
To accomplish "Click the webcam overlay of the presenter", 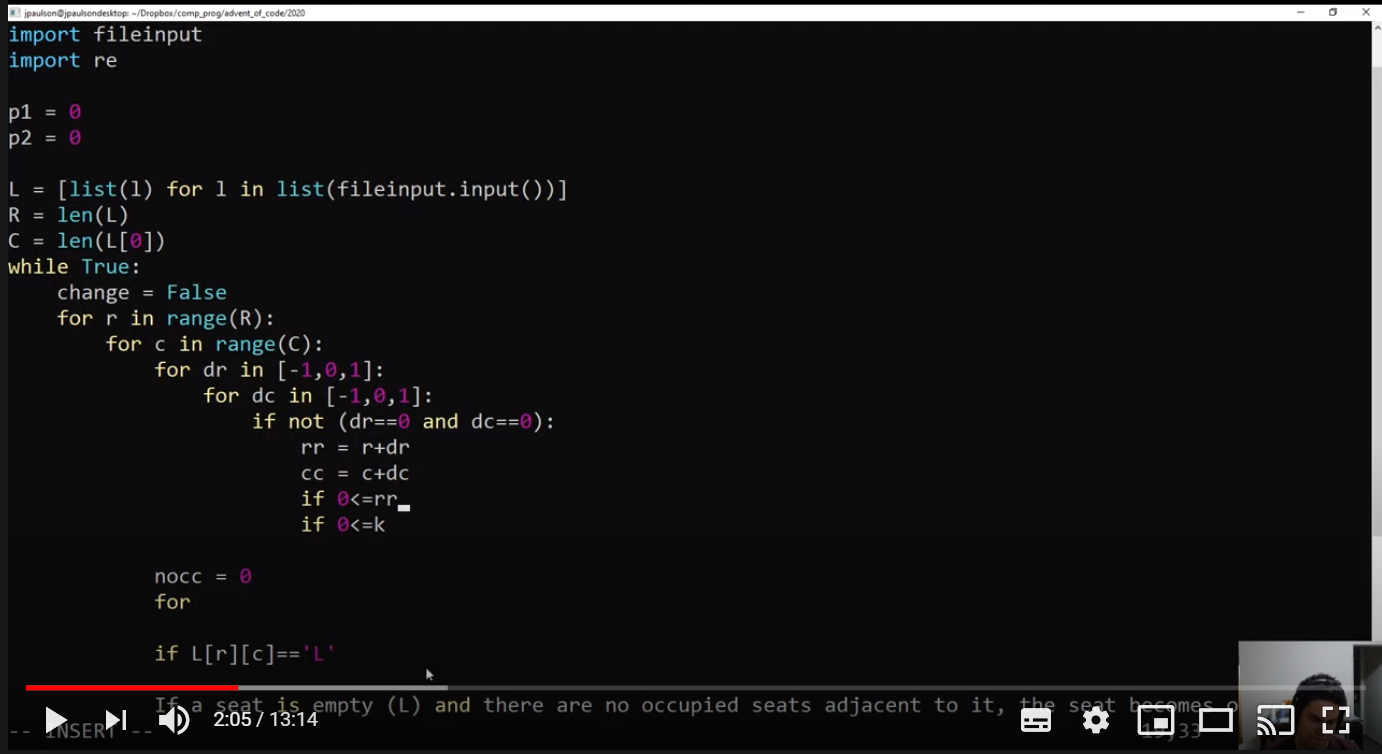I will point(1310,696).
